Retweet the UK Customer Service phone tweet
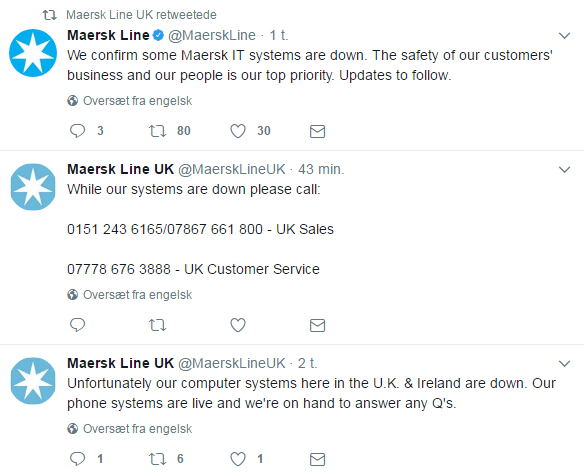The height and width of the screenshot is (476, 584). [157, 325]
